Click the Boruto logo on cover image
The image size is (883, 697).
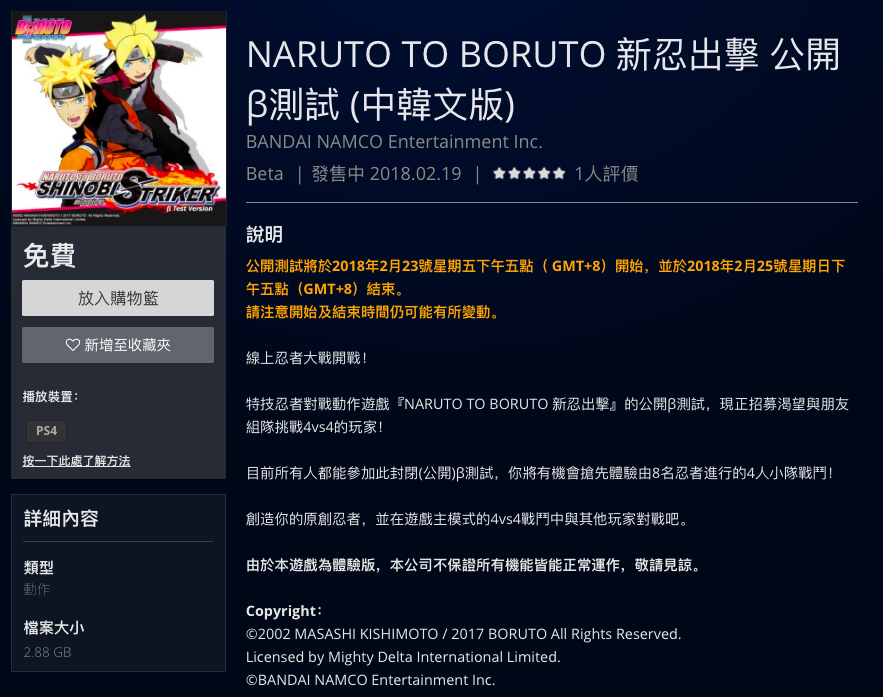click(x=43, y=29)
